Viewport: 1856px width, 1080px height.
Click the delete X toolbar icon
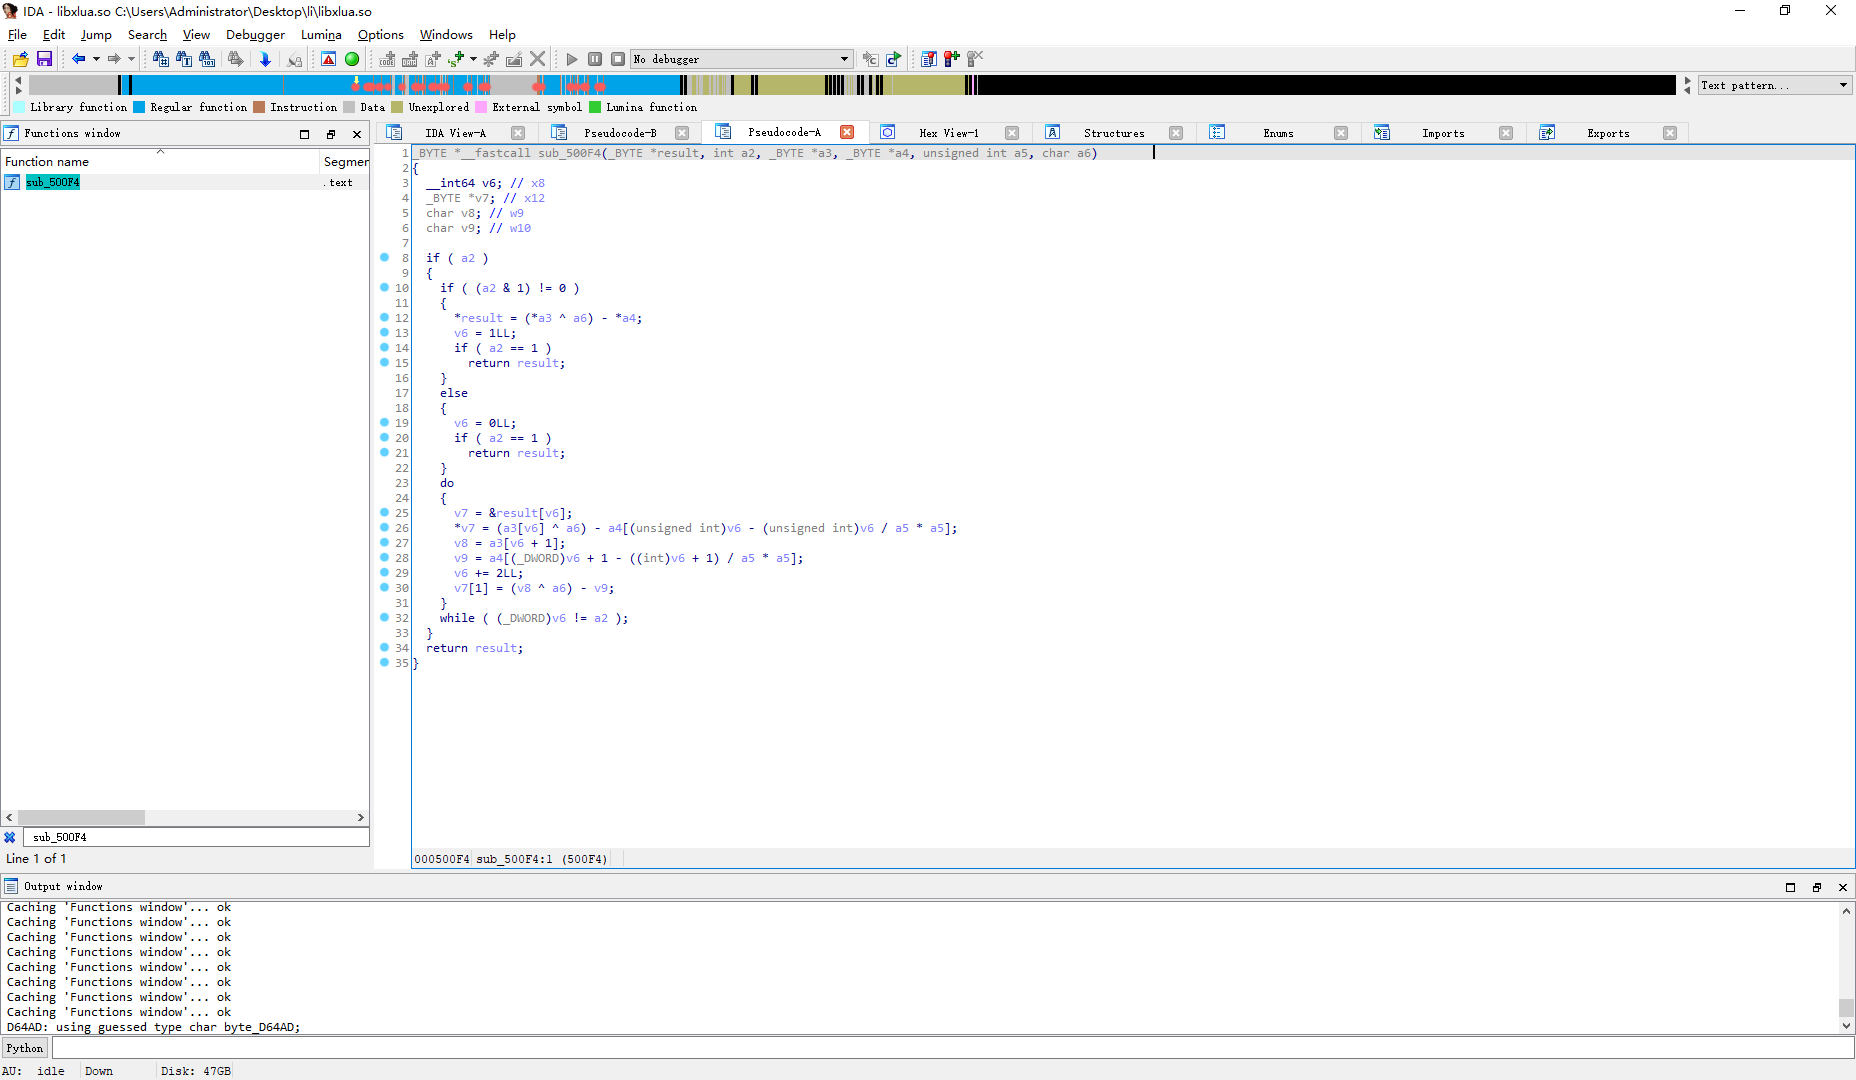(x=538, y=59)
